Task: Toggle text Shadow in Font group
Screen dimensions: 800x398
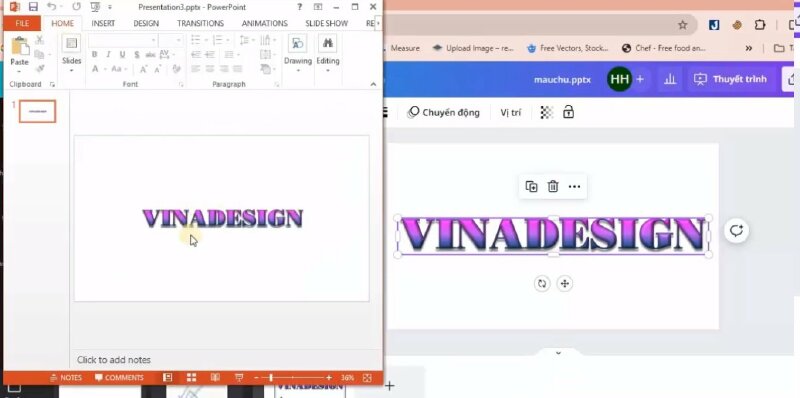Action: pos(136,55)
